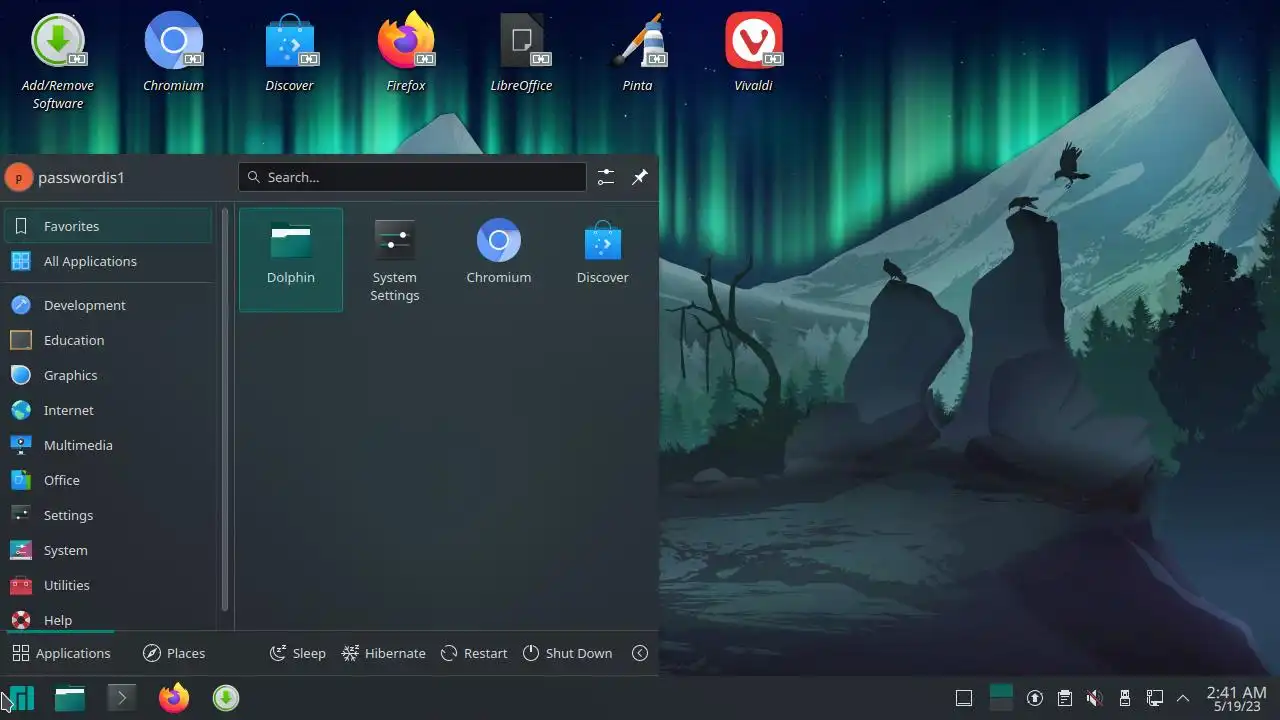Launch Firefox from the taskbar
The height and width of the screenshot is (720, 1280).
click(x=174, y=698)
